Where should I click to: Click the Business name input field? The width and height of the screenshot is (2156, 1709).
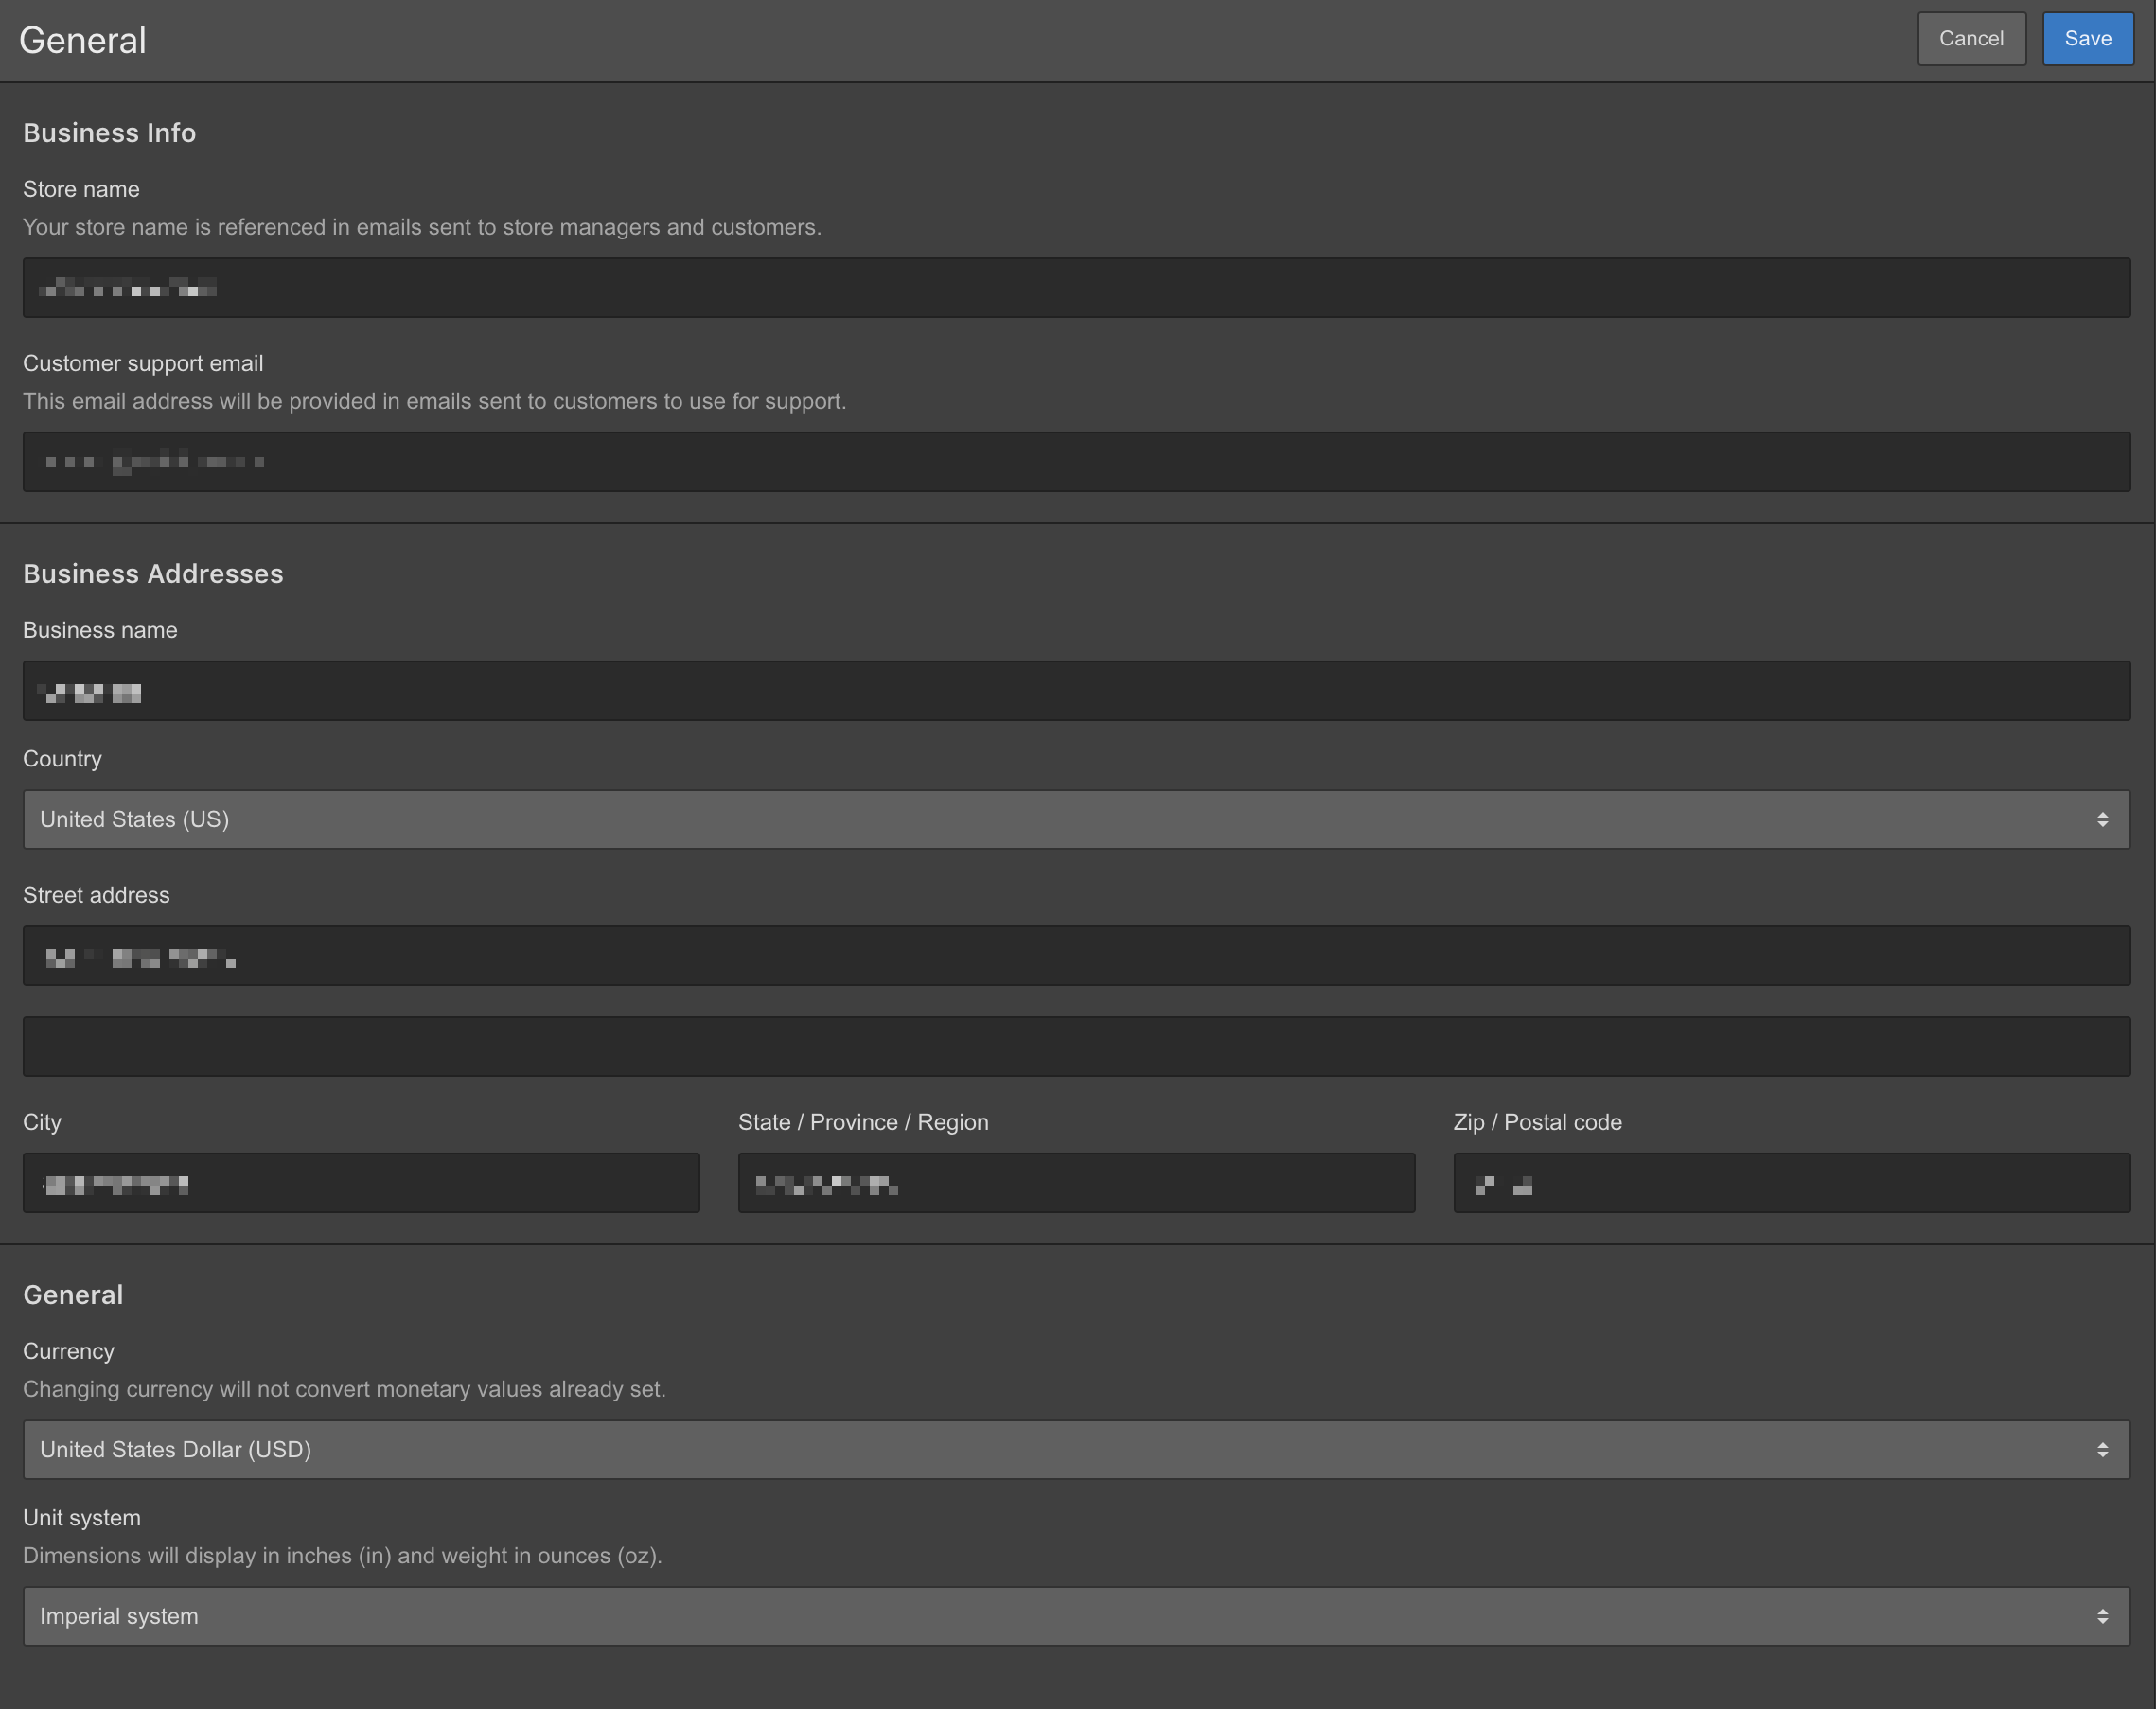[x=1078, y=691]
